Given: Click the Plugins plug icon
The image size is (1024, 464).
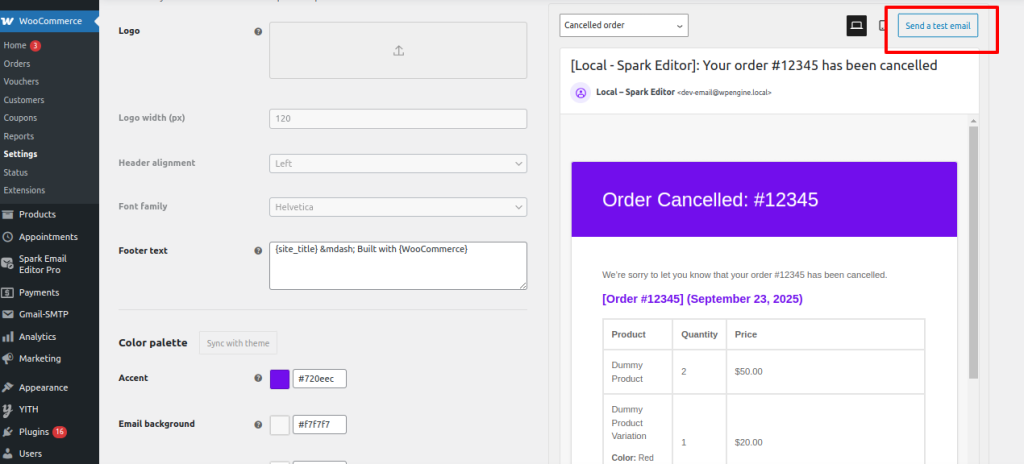Looking at the screenshot, I should [8, 432].
